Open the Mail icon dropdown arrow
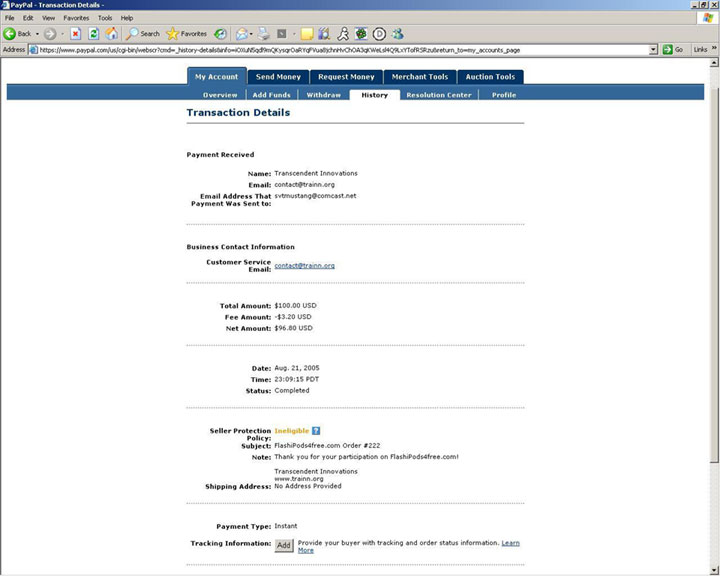The height and width of the screenshot is (576, 720). pos(251,34)
